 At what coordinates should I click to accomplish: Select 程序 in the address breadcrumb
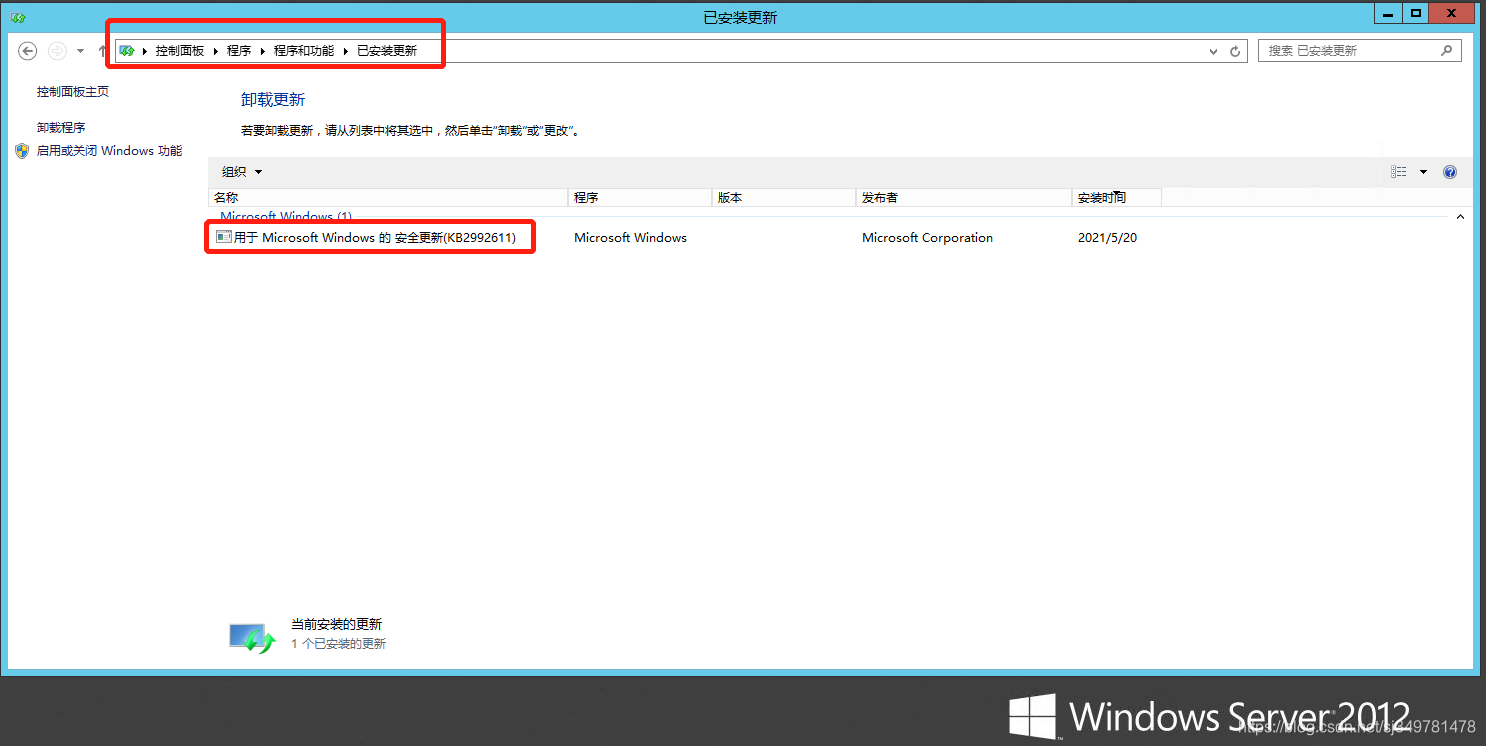tap(239, 51)
